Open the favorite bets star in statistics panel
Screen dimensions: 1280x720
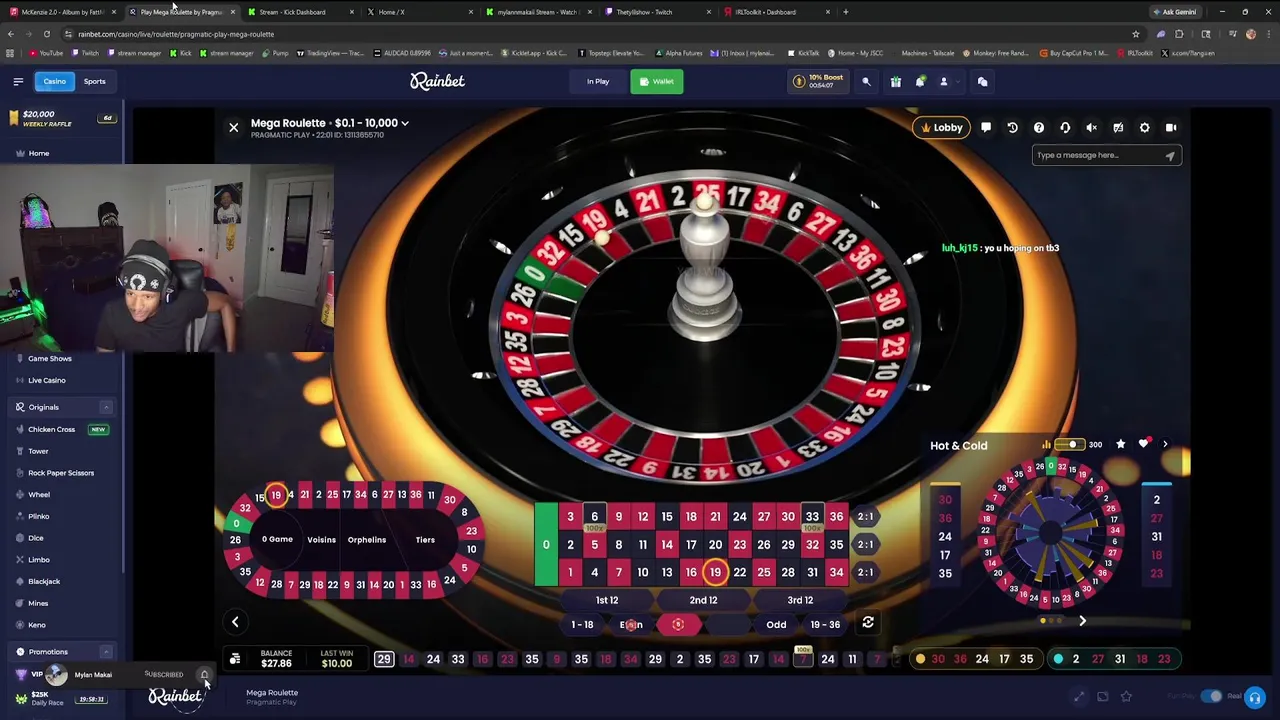click(1120, 444)
